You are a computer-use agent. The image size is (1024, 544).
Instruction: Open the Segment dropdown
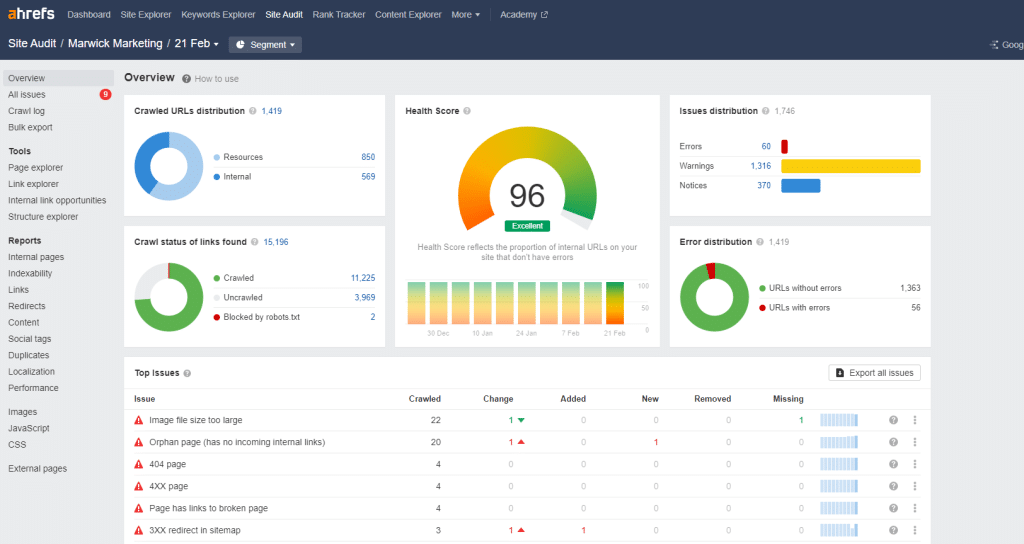(265, 44)
